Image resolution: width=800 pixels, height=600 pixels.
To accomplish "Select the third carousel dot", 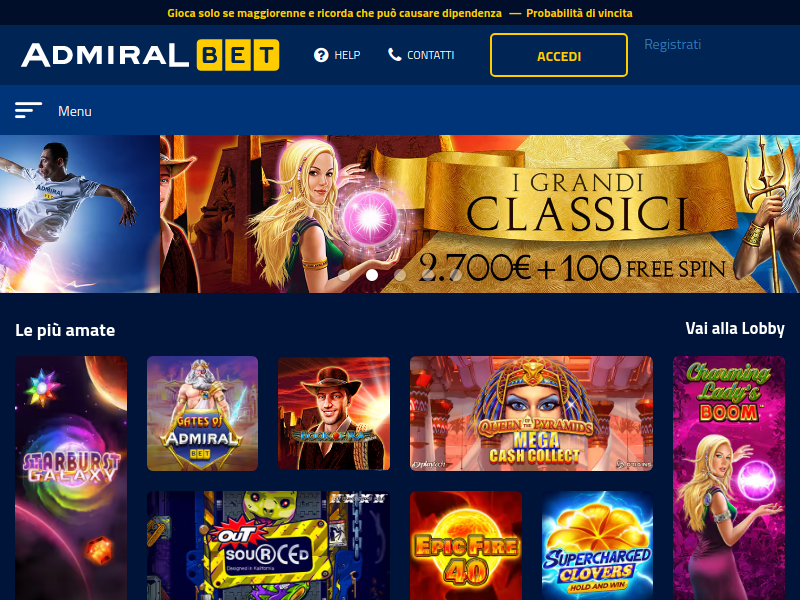I will pyautogui.click(x=401, y=275).
